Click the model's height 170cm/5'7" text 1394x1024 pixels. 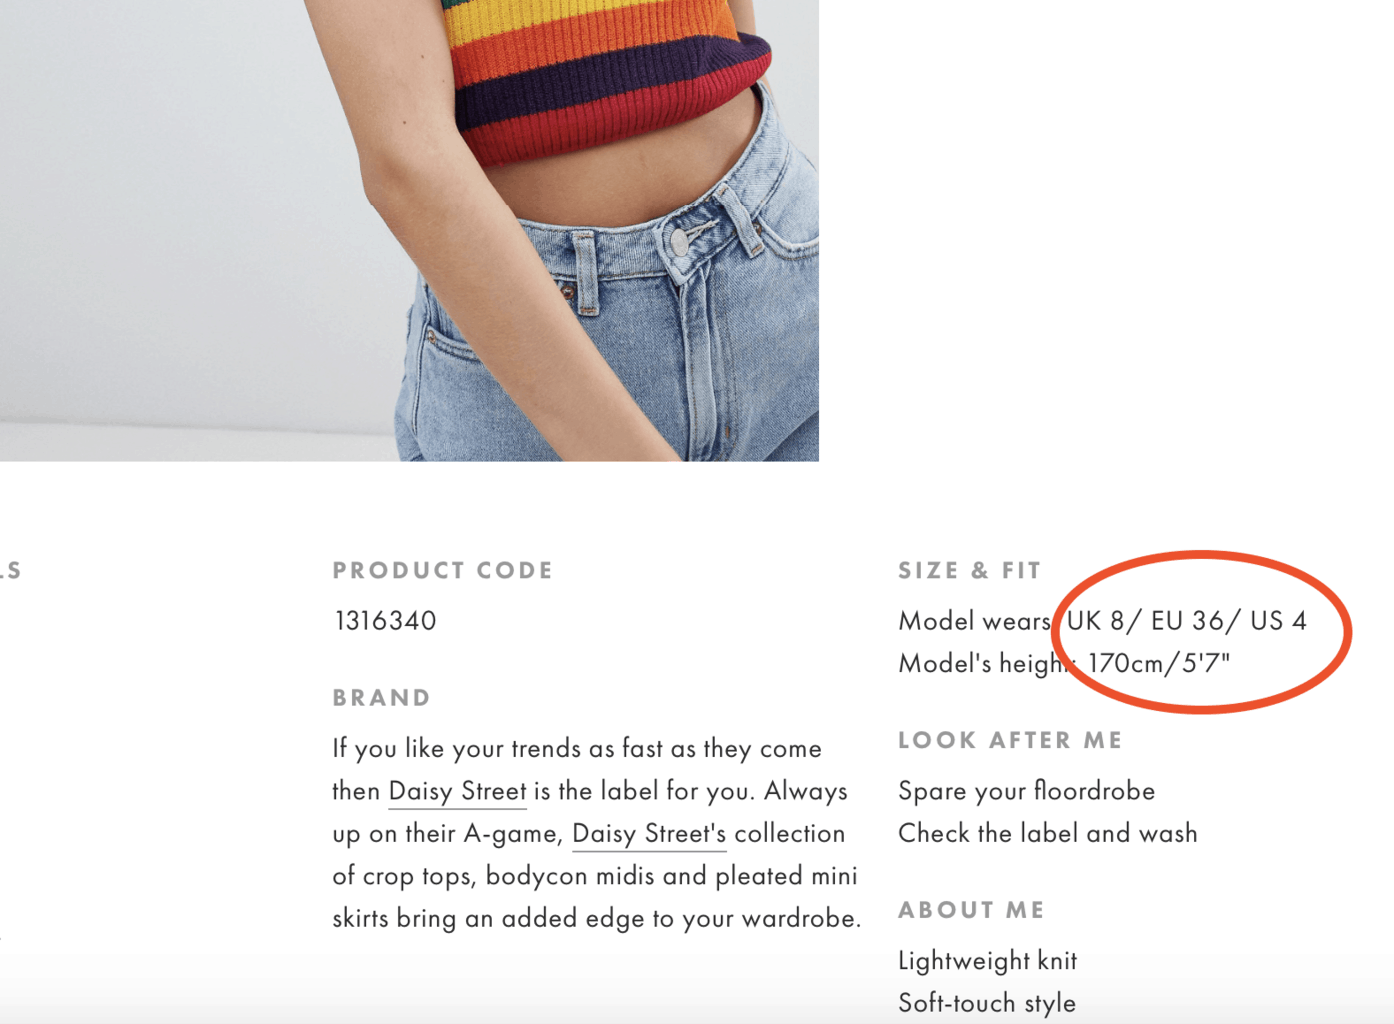coord(1159,663)
